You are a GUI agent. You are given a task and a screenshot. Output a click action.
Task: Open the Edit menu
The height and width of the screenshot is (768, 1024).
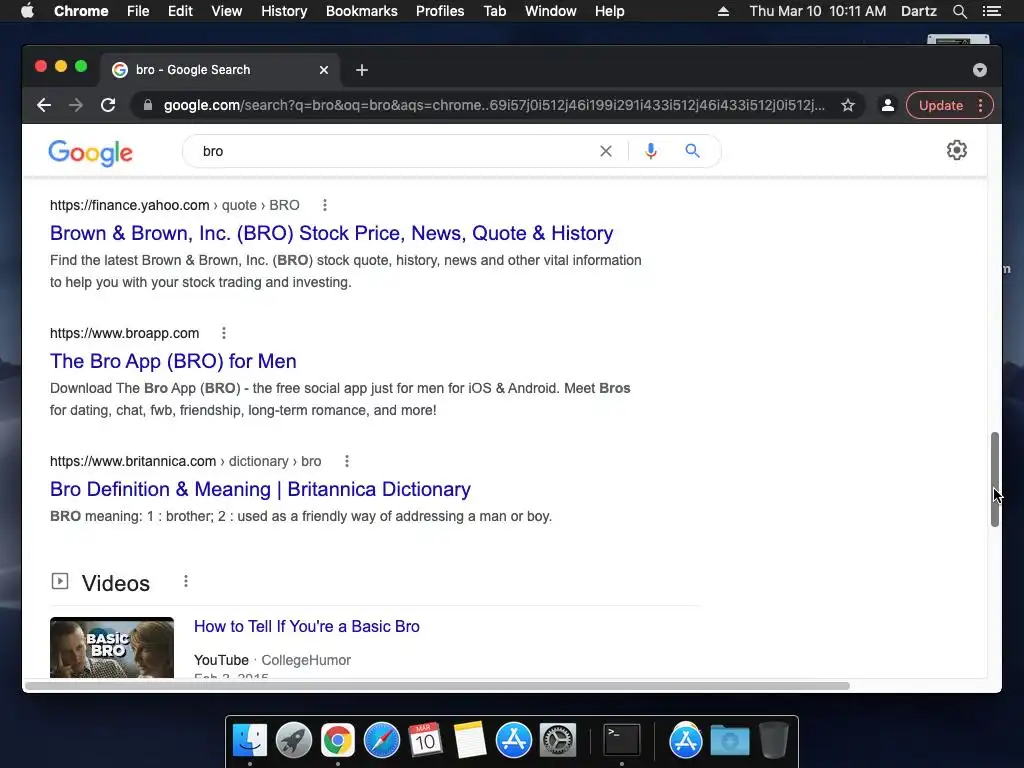[x=180, y=11]
